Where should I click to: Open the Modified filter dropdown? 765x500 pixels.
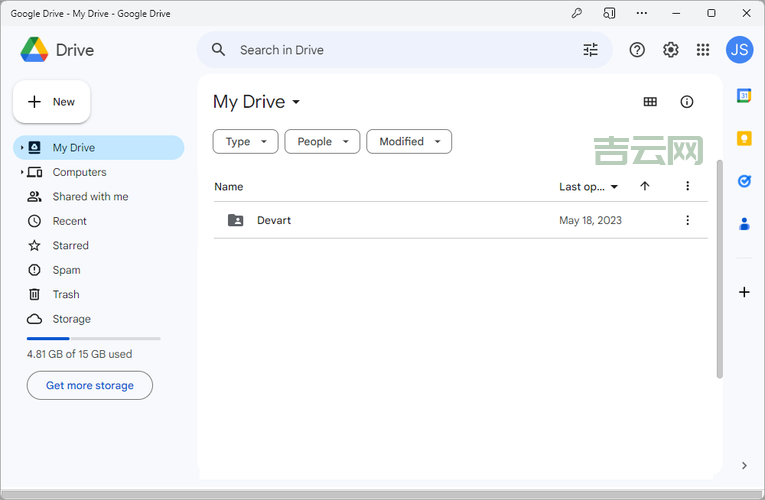408,142
